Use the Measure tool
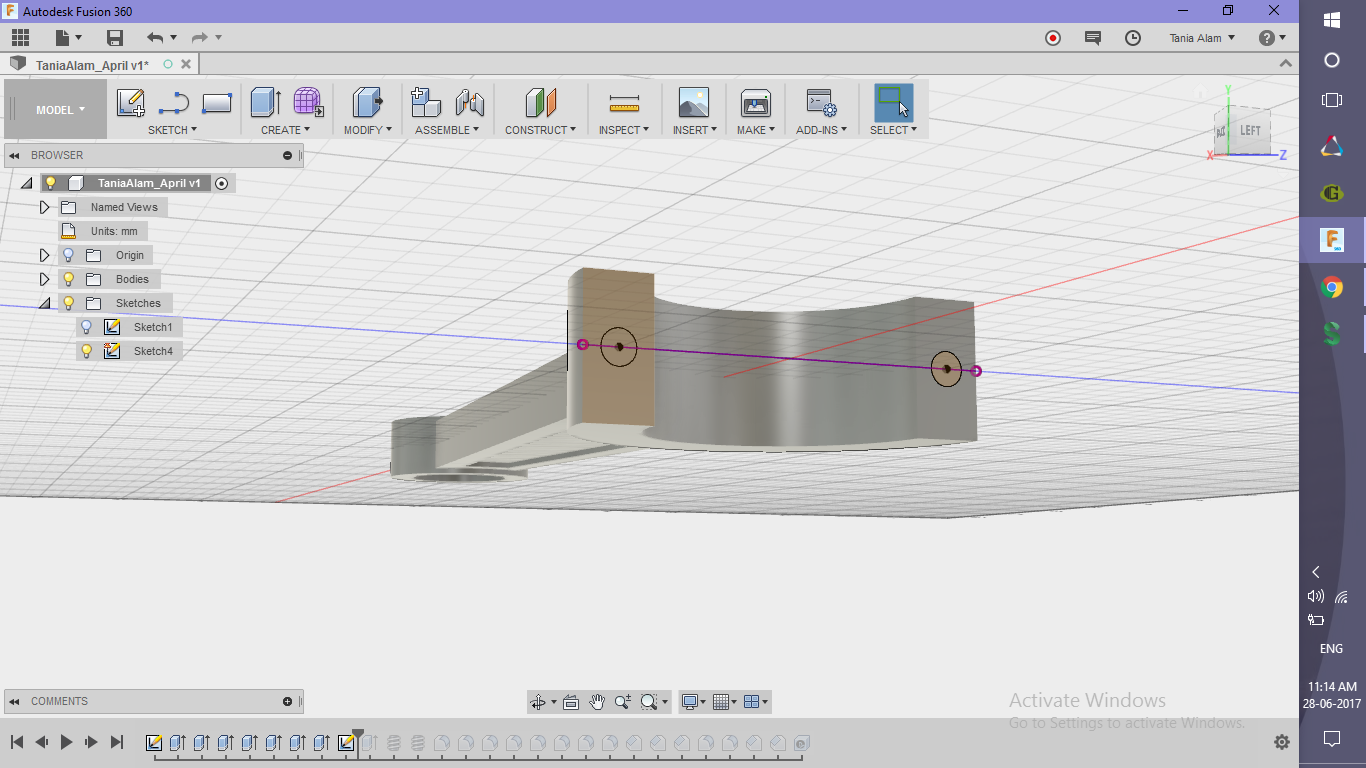Image resolution: width=1366 pixels, height=768 pixels. coord(624,103)
